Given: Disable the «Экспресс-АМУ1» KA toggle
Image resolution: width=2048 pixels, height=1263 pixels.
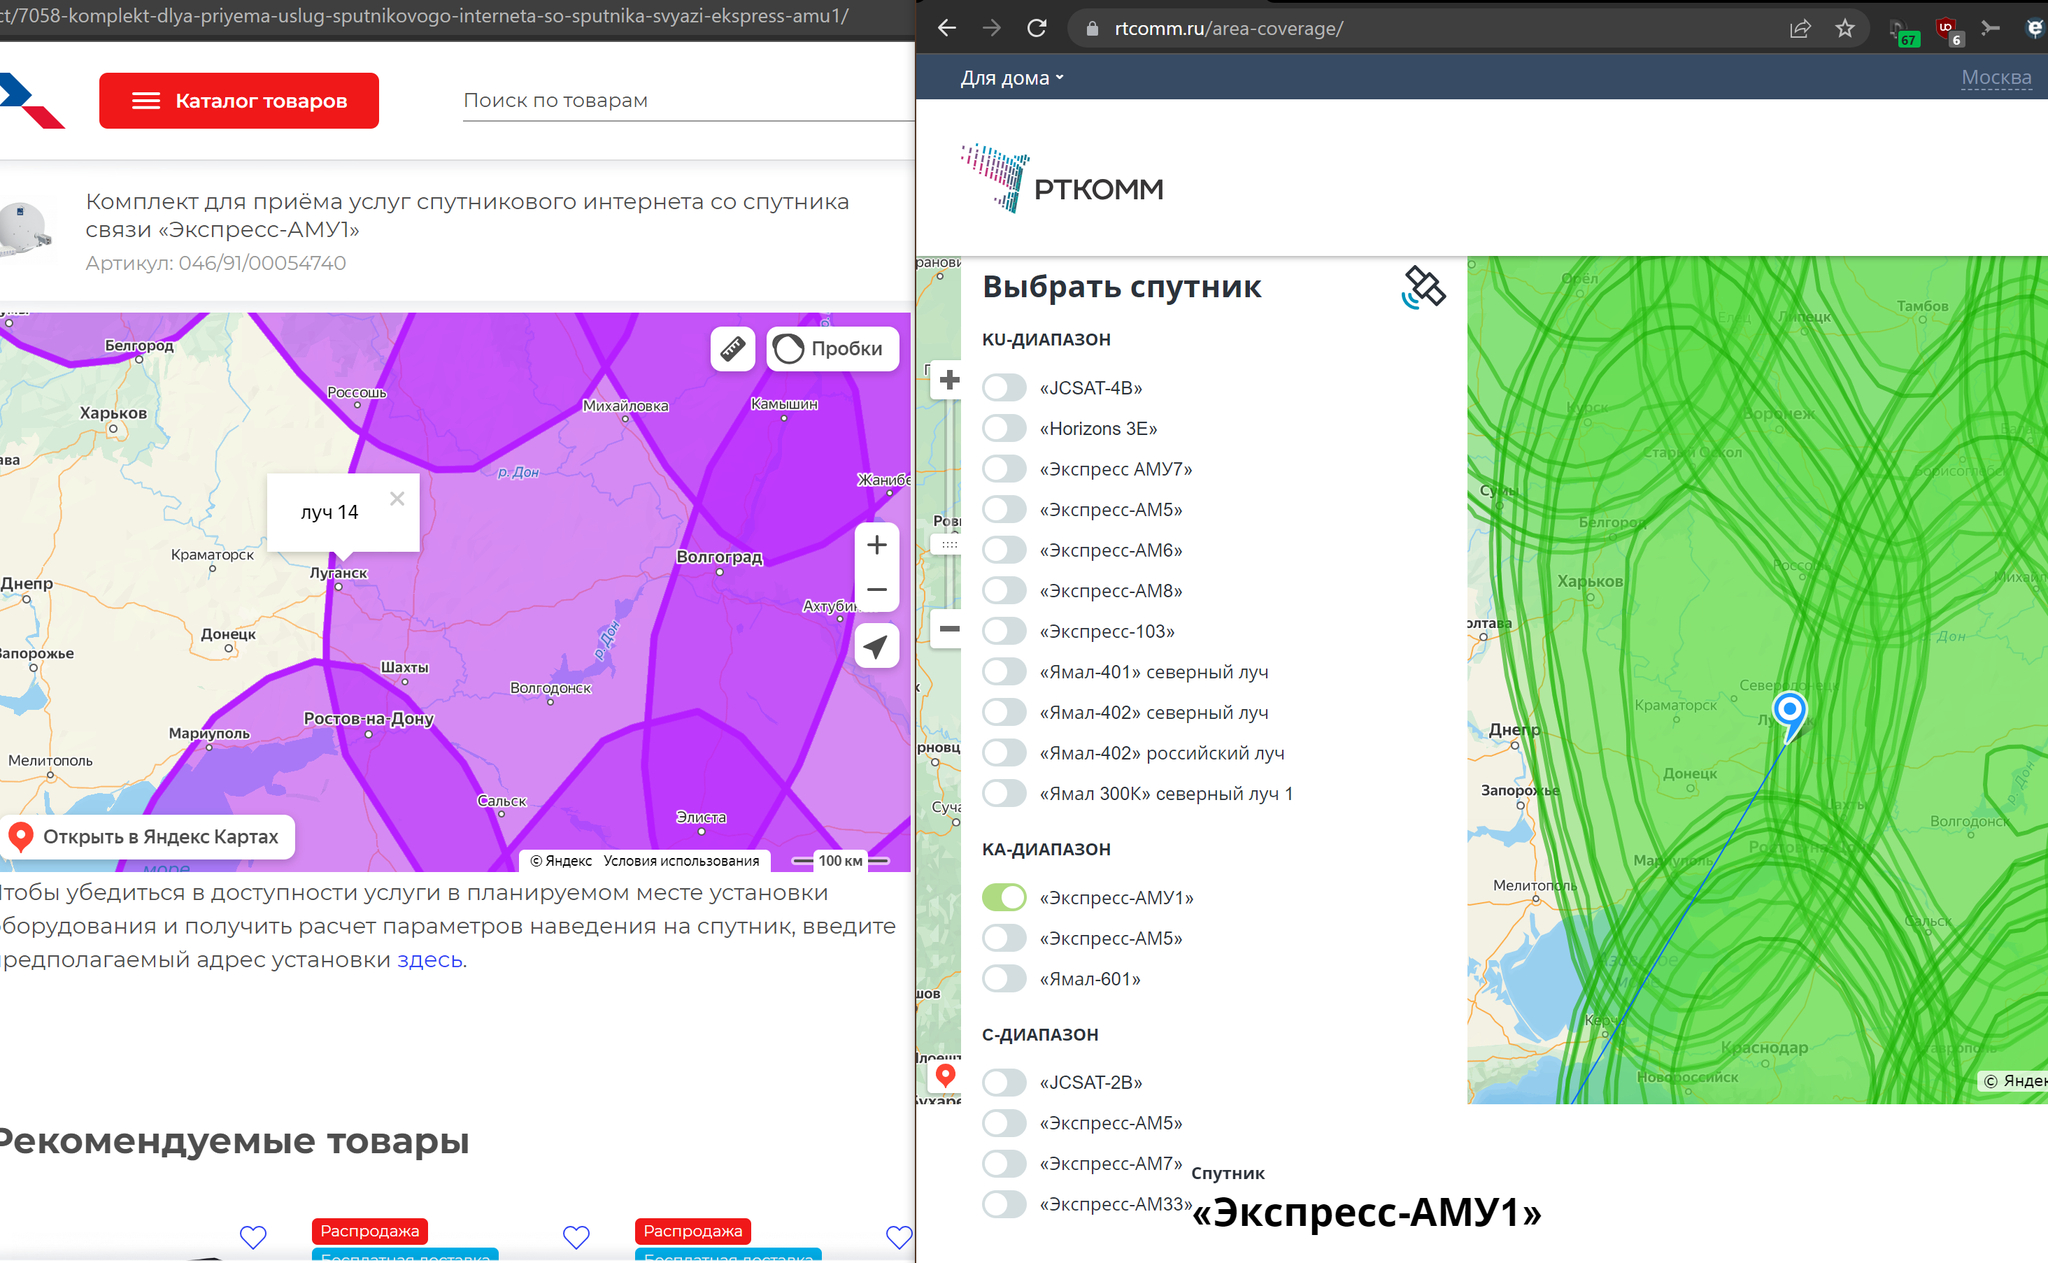Looking at the screenshot, I should coord(1004,898).
